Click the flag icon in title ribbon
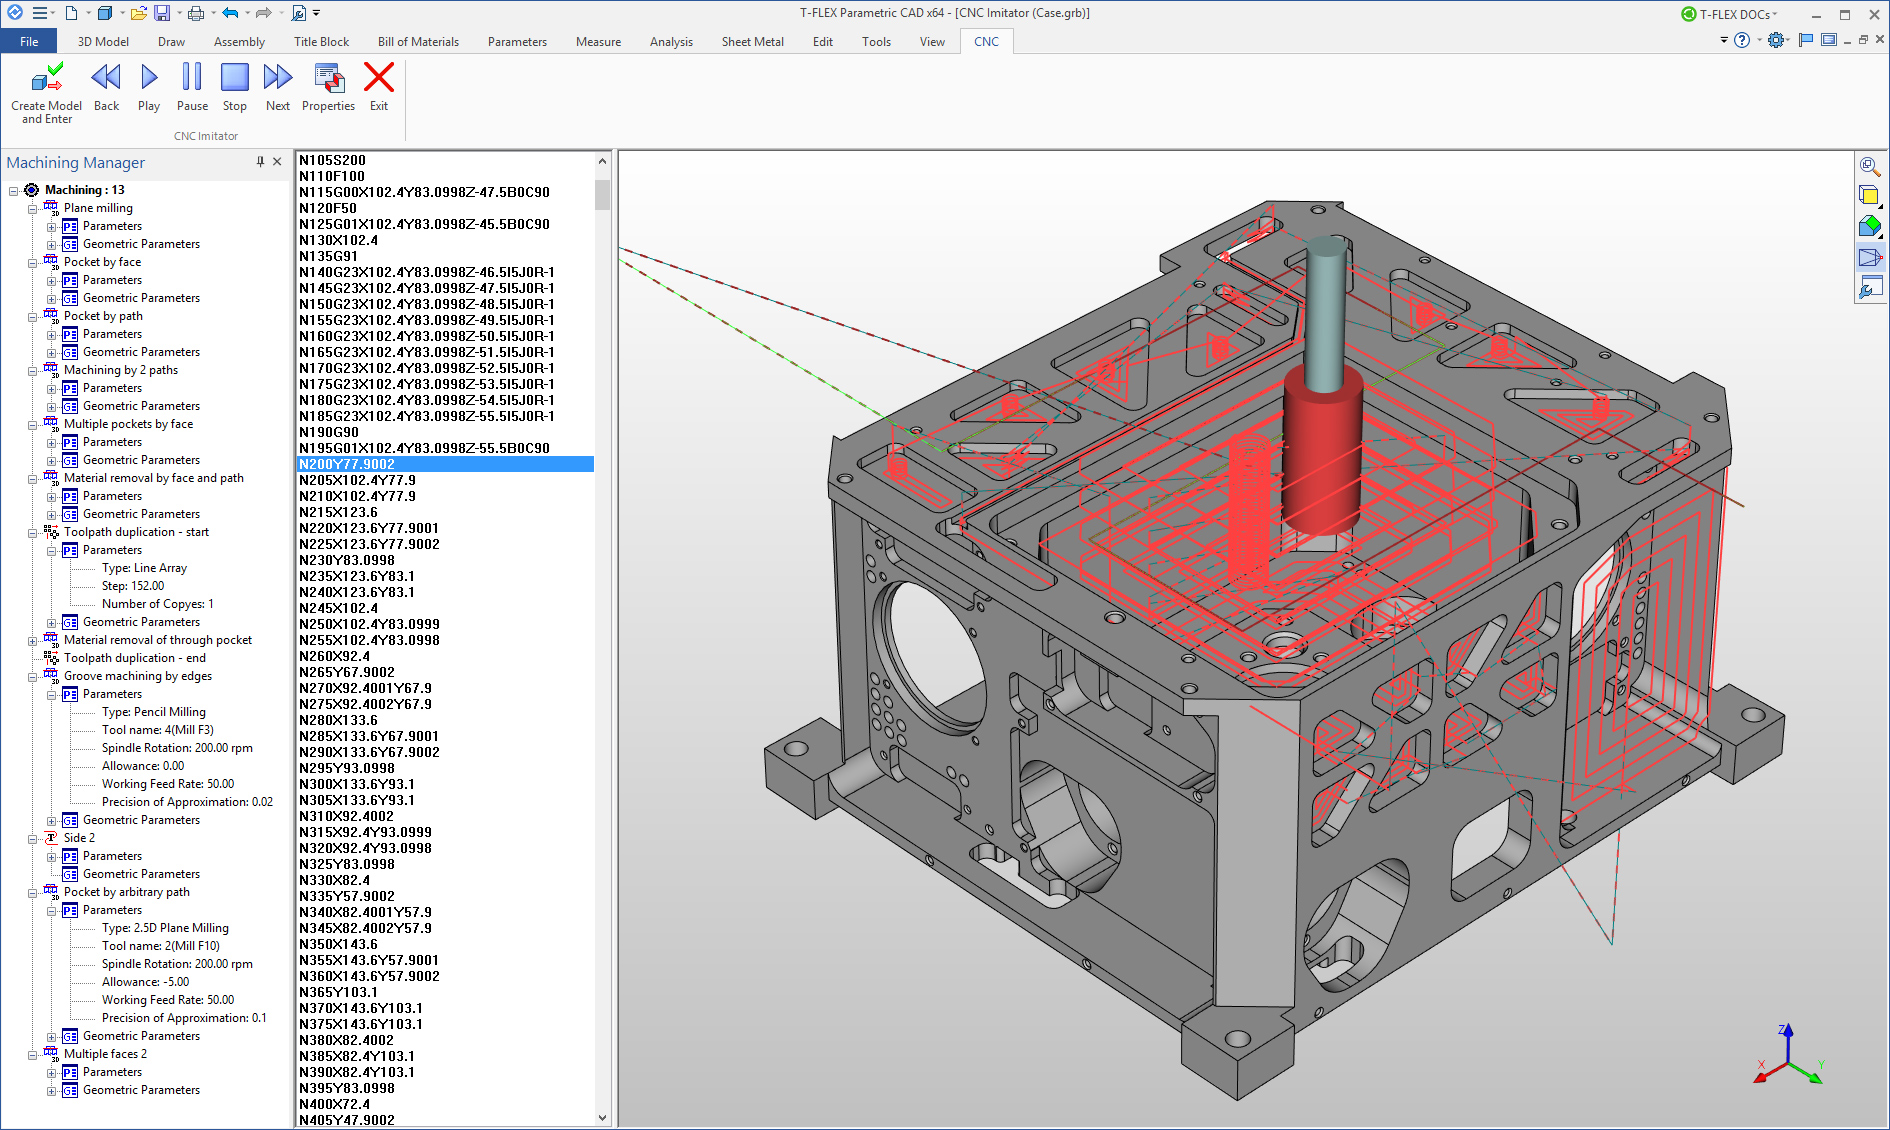The width and height of the screenshot is (1890, 1130). pyautogui.click(x=1805, y=40)
